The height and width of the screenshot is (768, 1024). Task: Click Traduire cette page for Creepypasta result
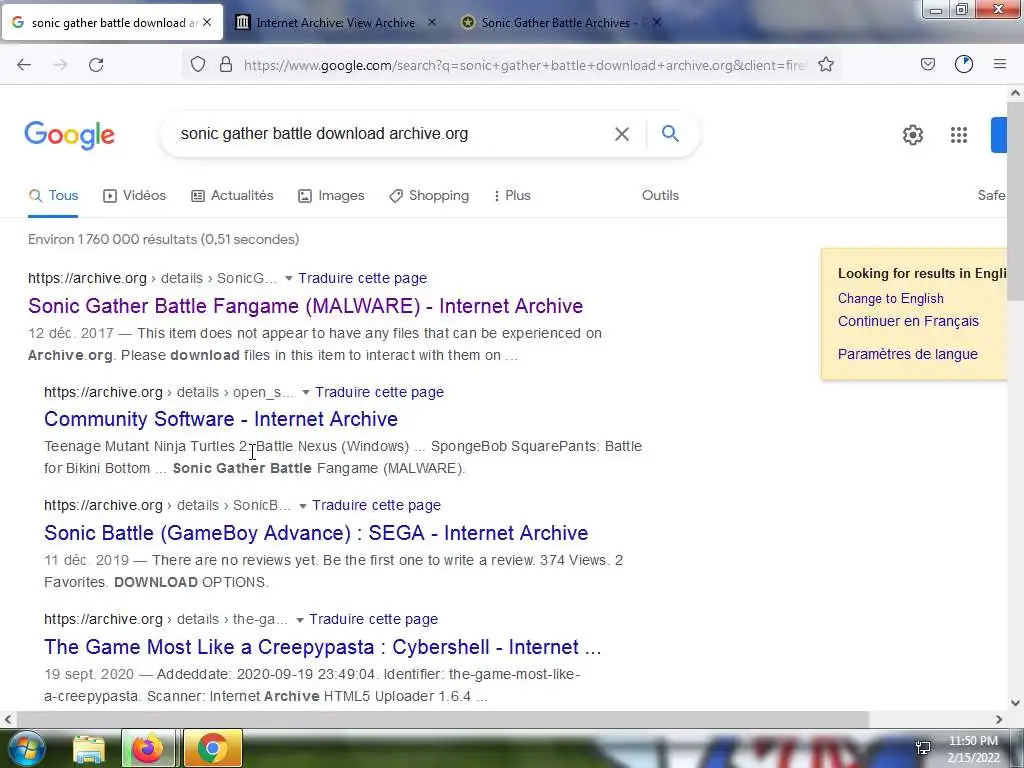point(374,620)
